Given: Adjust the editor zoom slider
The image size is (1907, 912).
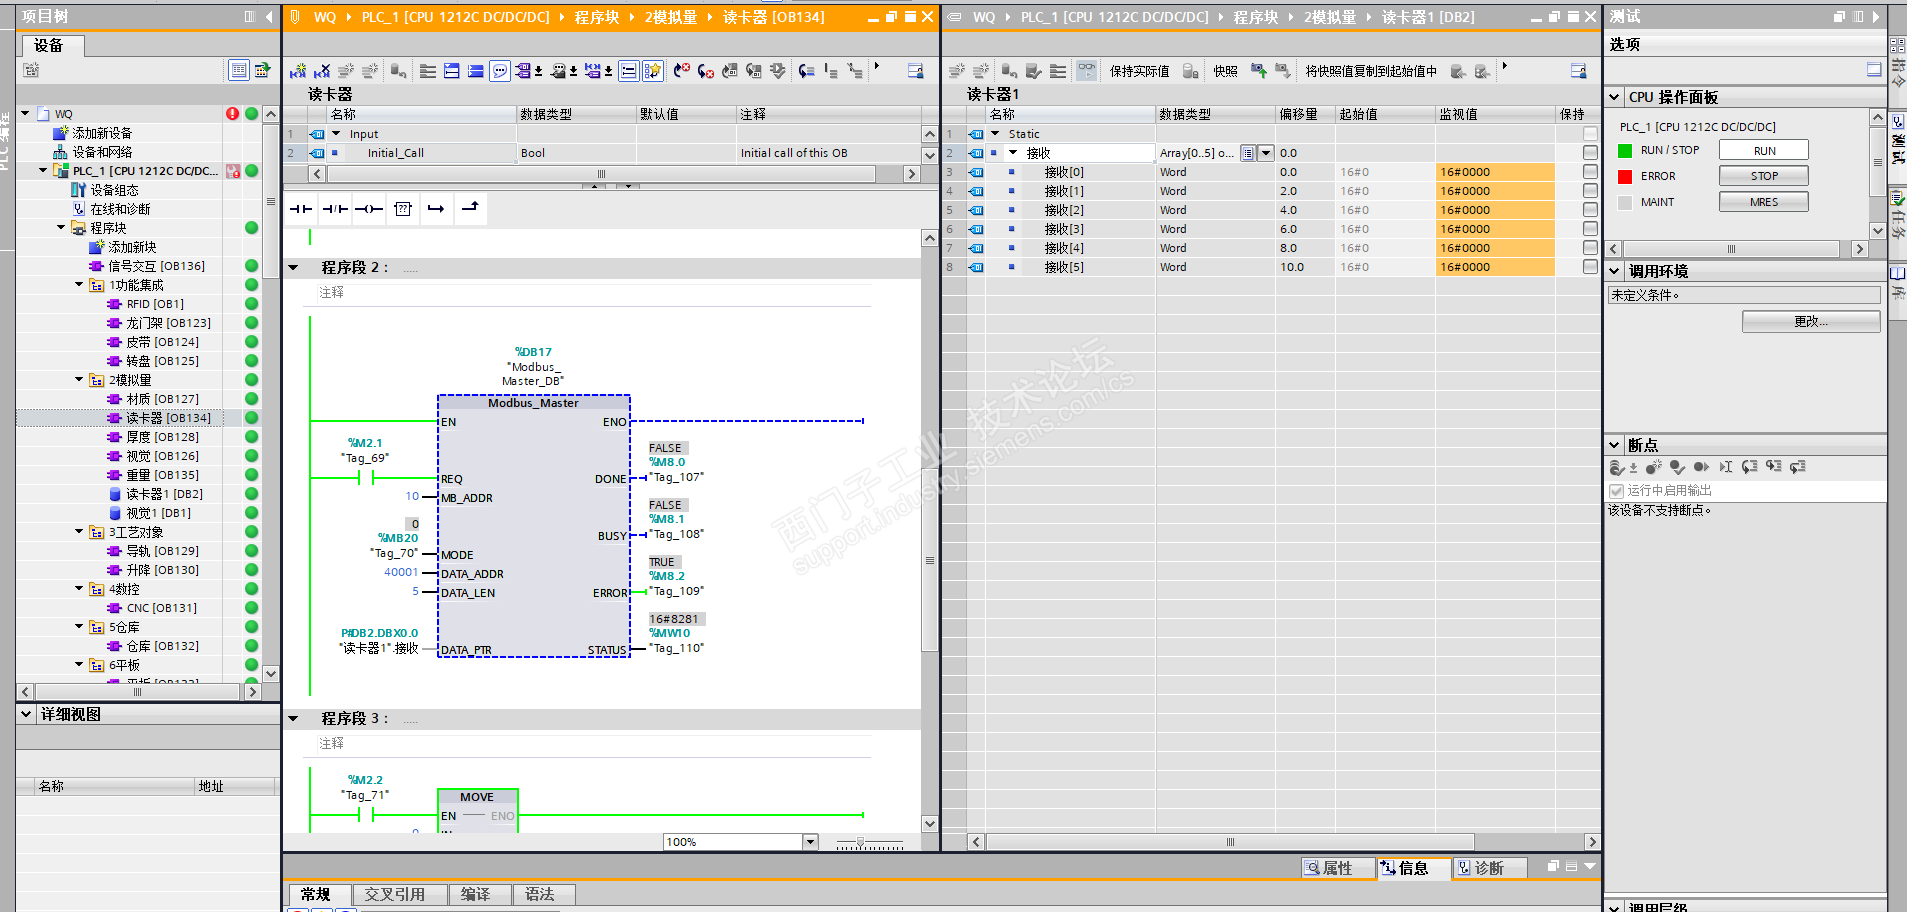Looking at the screenshot, I should pyautogui.click(x=860, y=843).
